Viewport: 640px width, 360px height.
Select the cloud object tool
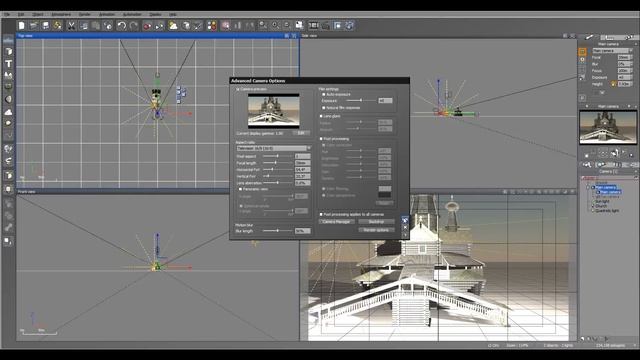pyautogui.click(x=8, y=112)
